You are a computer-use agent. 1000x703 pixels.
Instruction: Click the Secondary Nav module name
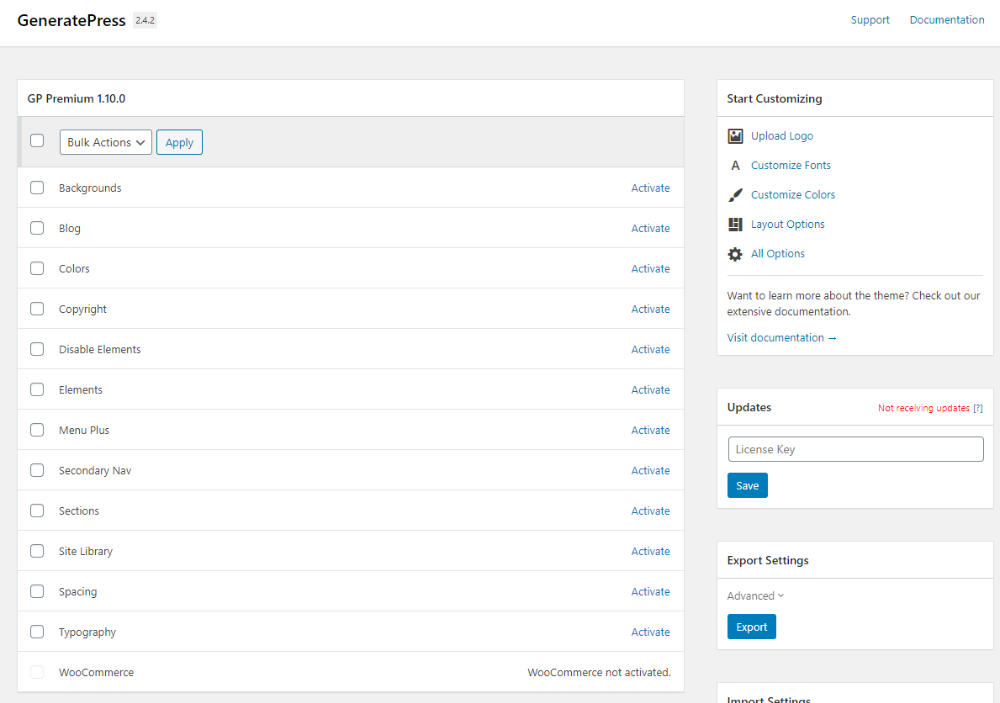tap(95, 471)
